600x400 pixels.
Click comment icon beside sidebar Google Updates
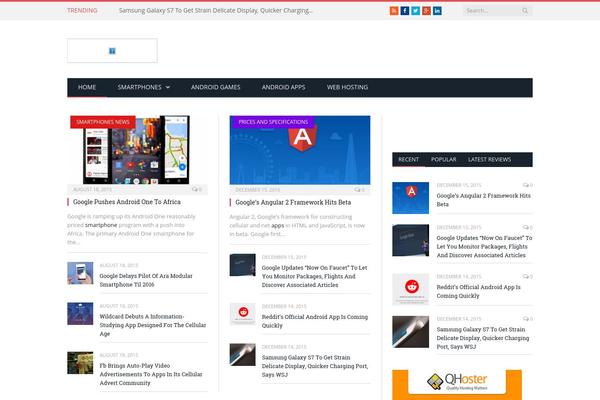point(528,227)
